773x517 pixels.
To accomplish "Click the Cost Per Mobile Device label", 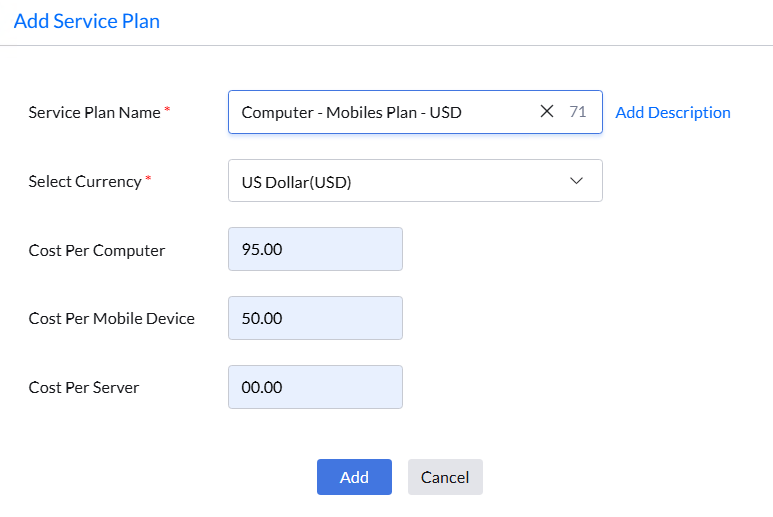I will click(x=112, y=319).
